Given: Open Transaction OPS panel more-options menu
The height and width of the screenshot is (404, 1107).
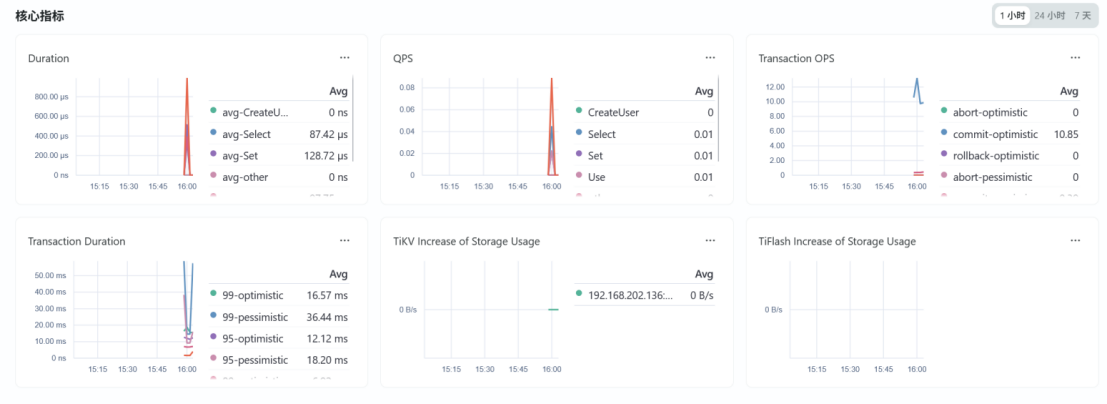Looking at the screenshot, I should point(1076,58).
